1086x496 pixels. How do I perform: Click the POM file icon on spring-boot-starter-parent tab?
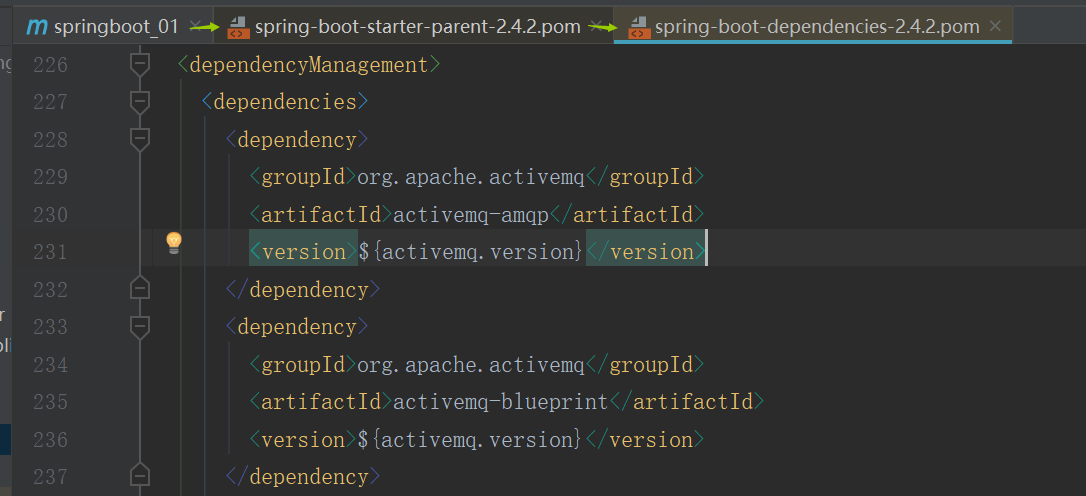238,28
